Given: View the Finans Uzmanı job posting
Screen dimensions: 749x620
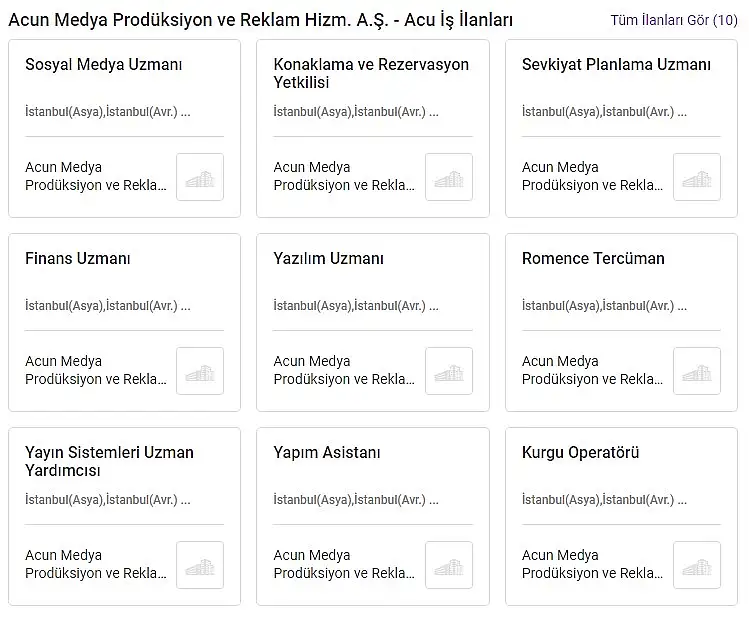Looking at the screenshot, I should click(78, 258).
